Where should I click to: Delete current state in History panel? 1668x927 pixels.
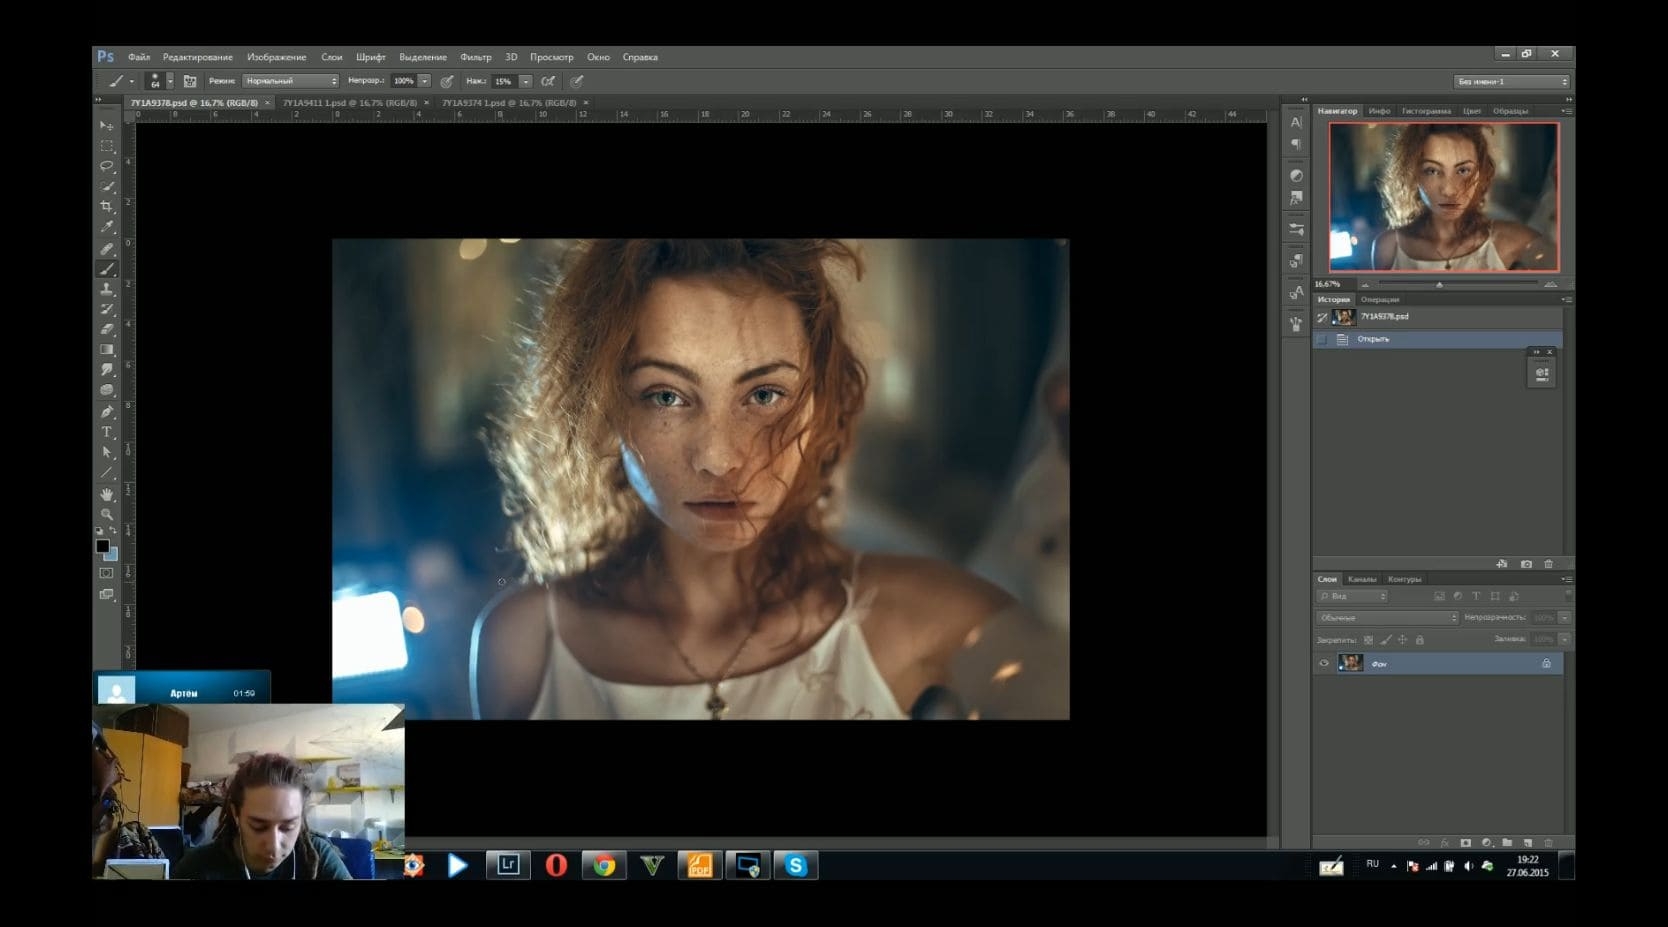[x=1549, y=564]
